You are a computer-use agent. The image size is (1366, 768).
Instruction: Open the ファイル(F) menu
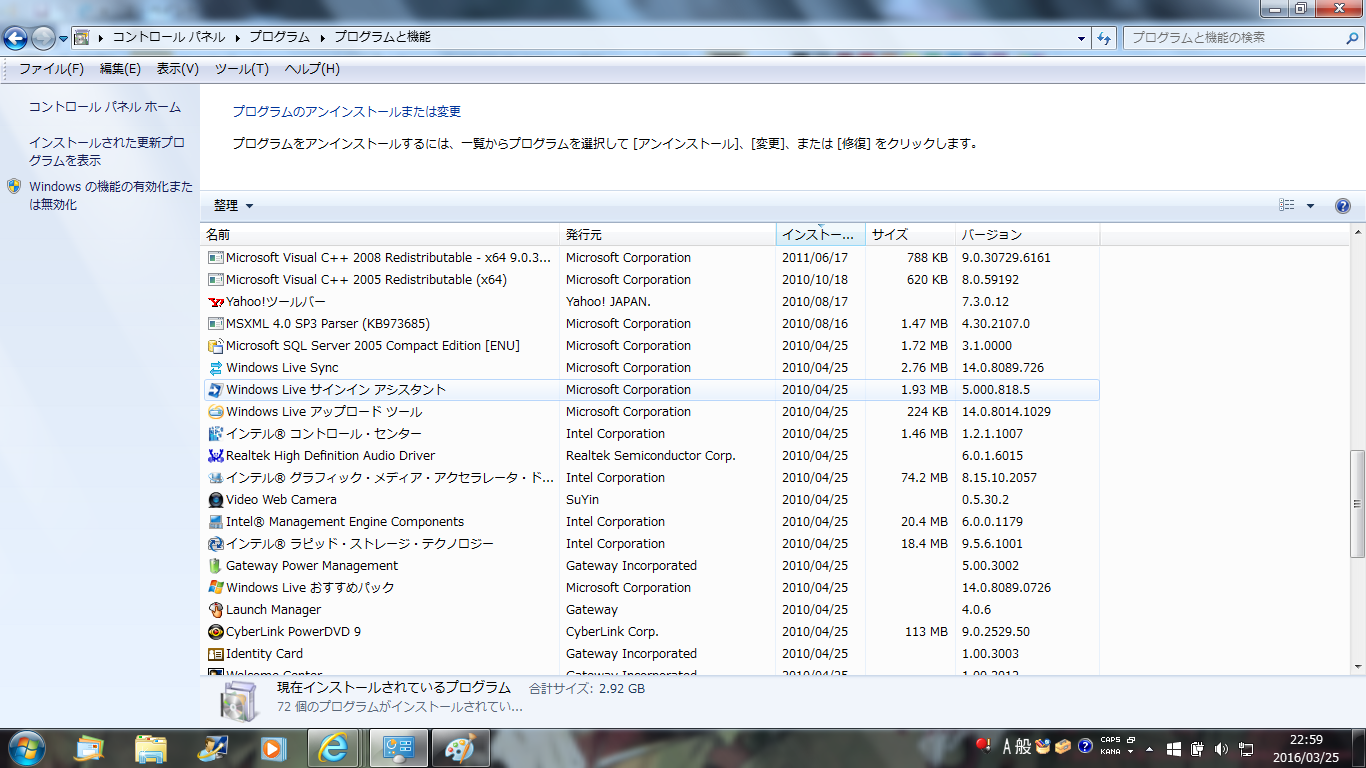pos(51,69)
